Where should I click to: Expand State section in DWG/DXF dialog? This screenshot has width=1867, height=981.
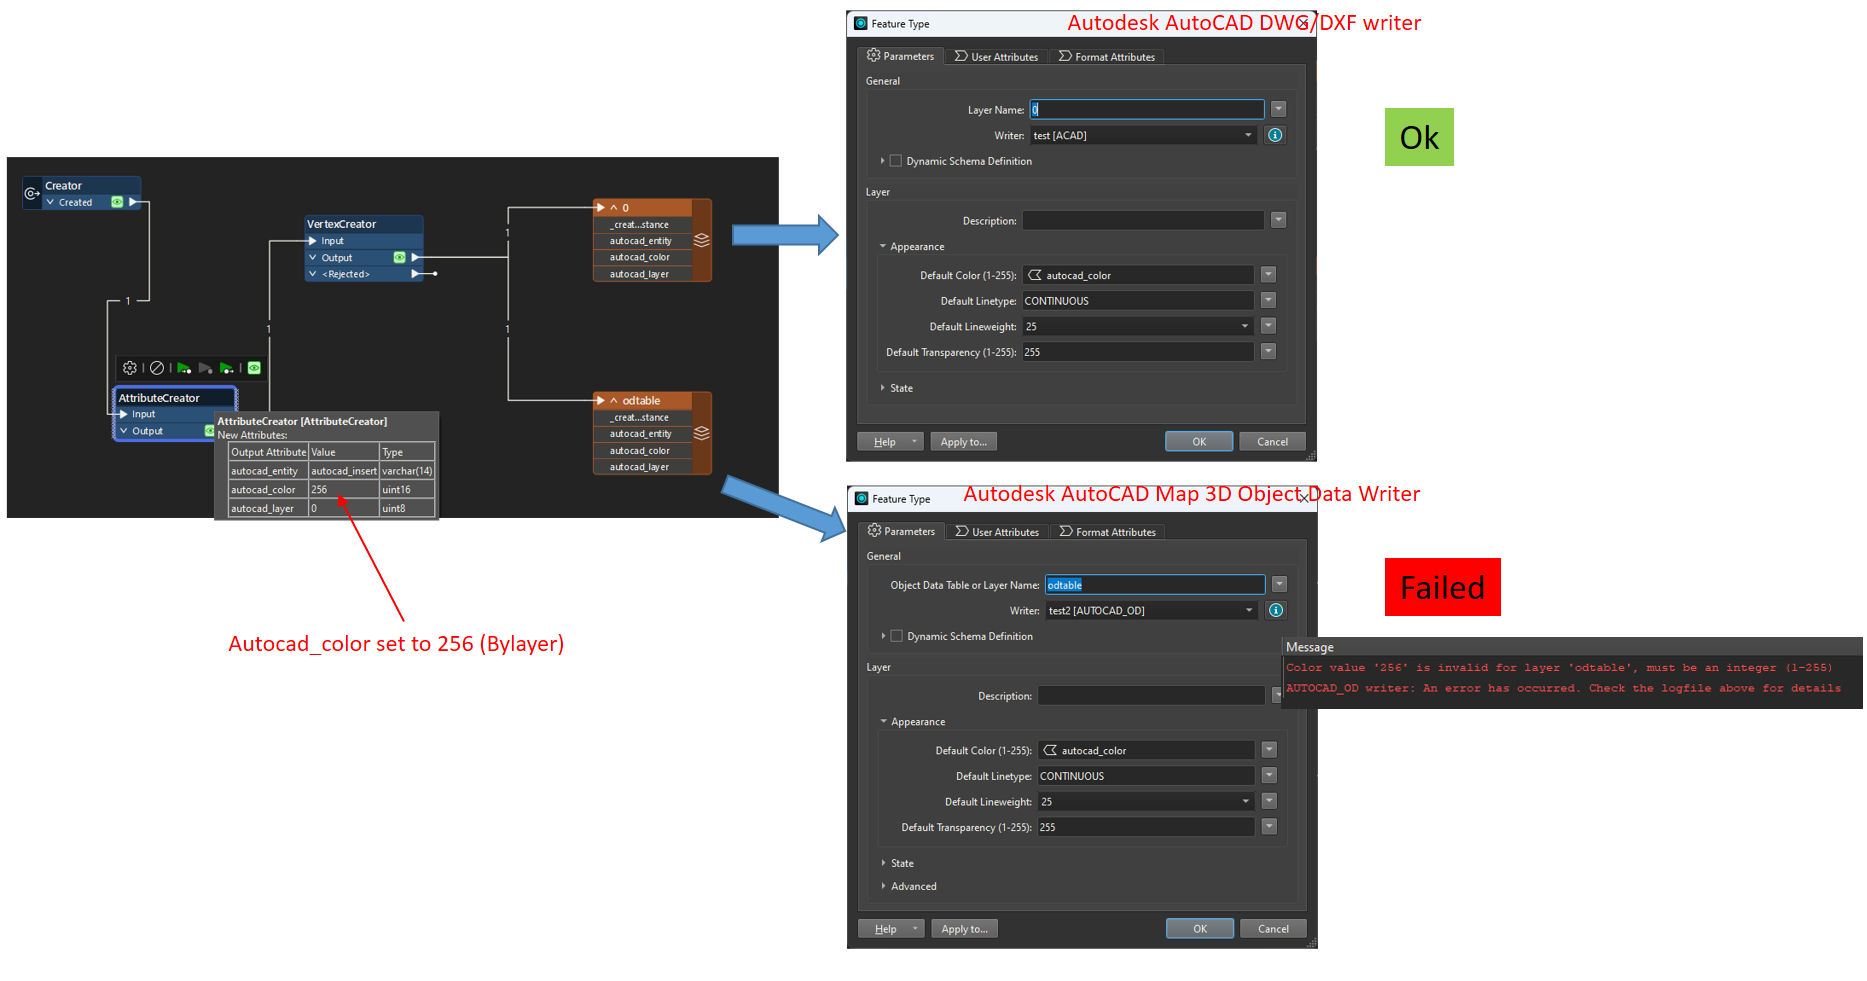coord(882,388)
